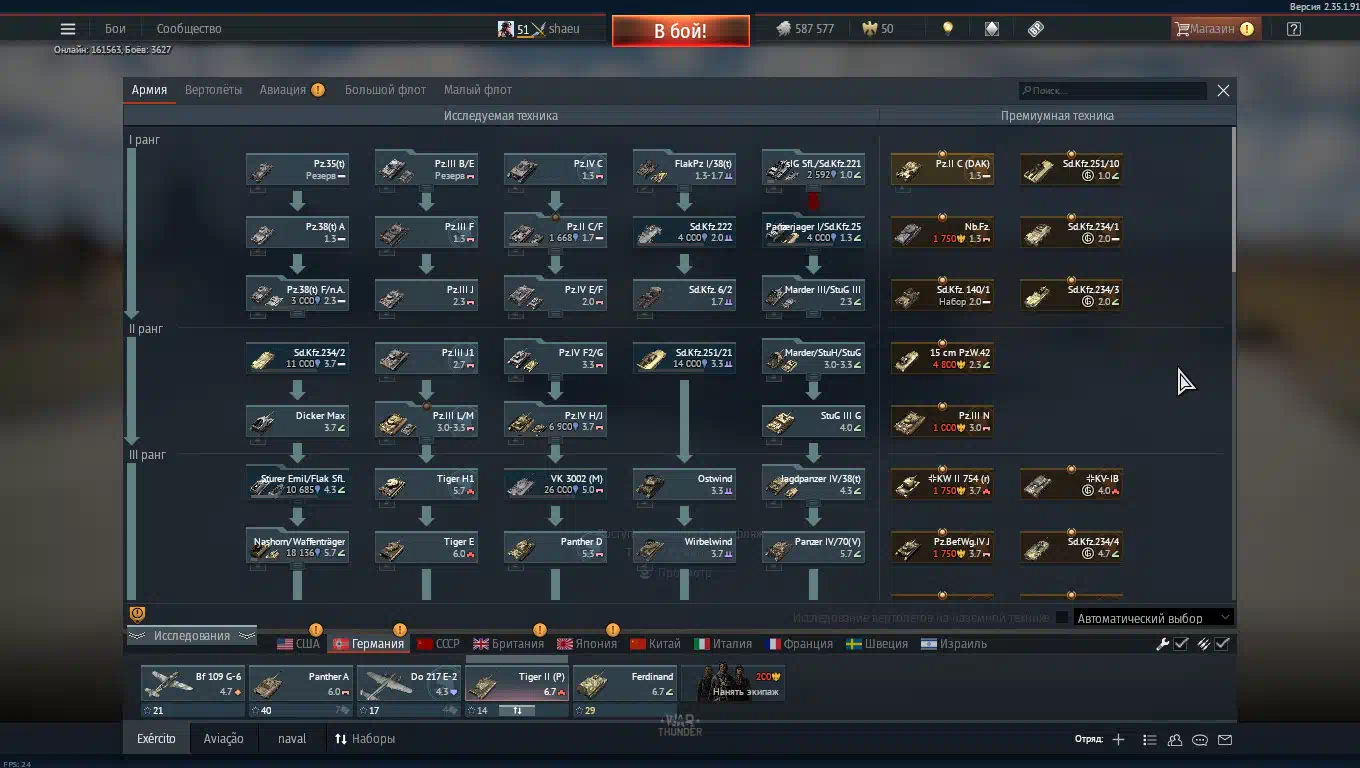Image resolution: width=1360 pixels, height=768 pixels.
Task: Select the Британия nation tab
Action: pos(508,644)
